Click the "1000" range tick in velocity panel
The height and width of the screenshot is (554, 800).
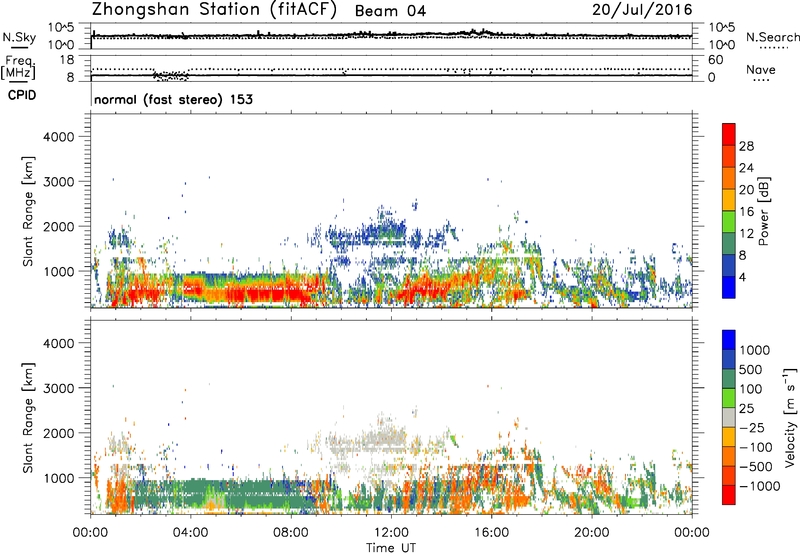(x=58, y=478)
